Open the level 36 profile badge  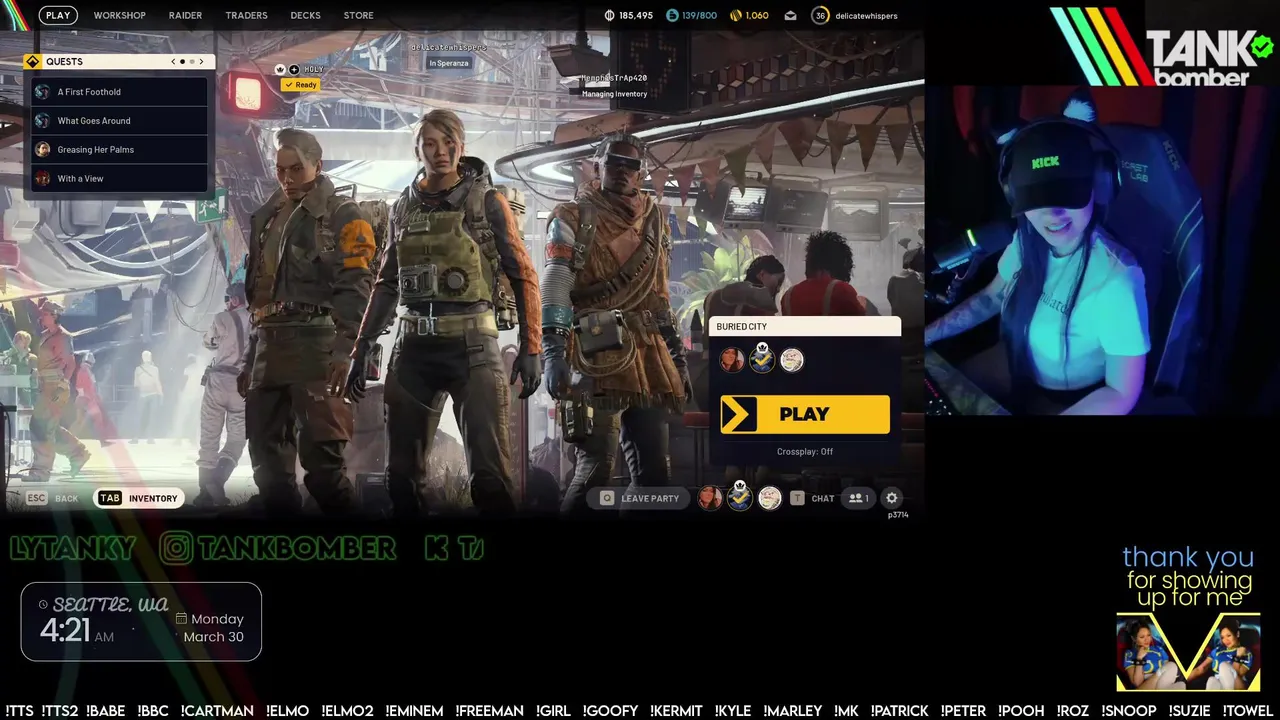(820, 15)
